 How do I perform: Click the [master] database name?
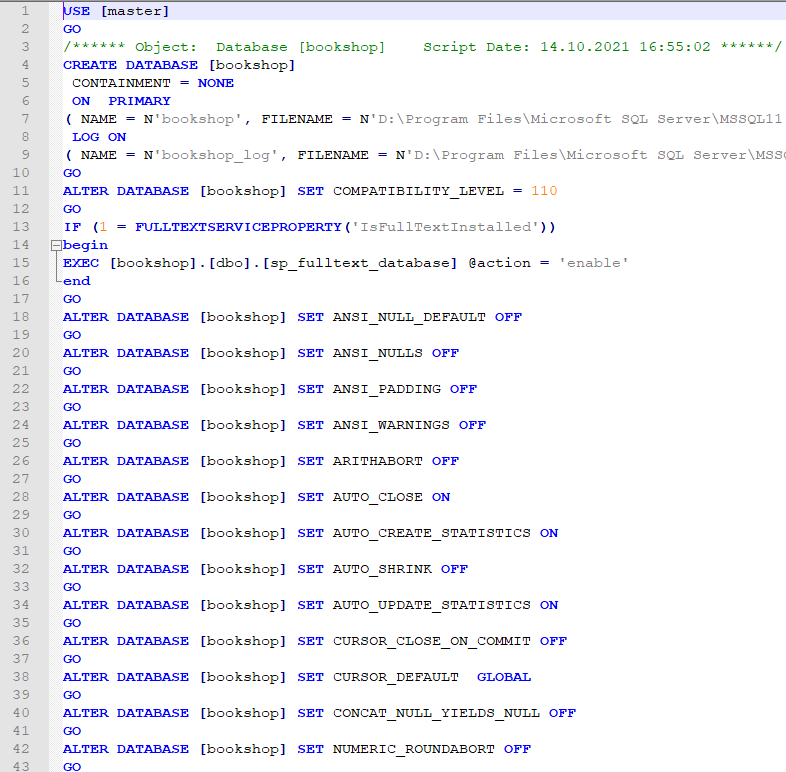[135, 11]
